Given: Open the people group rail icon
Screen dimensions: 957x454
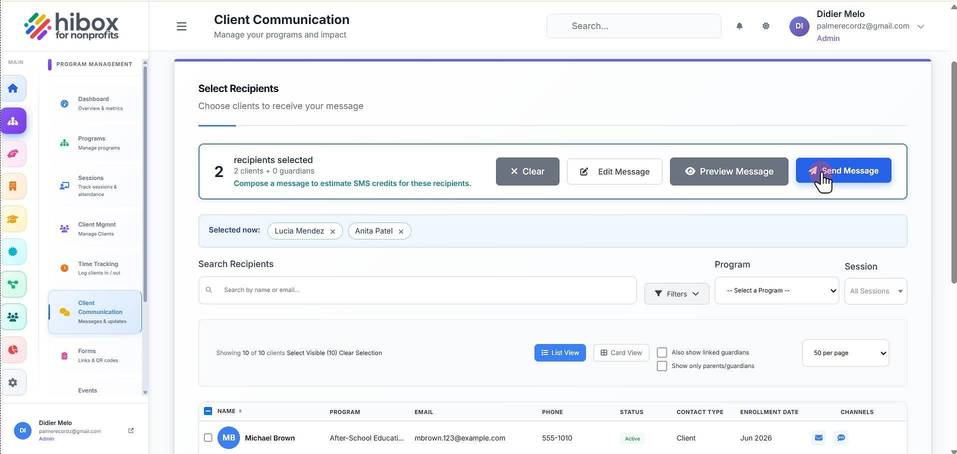Looking at the screenshot, I should click(x=13, y=317).
